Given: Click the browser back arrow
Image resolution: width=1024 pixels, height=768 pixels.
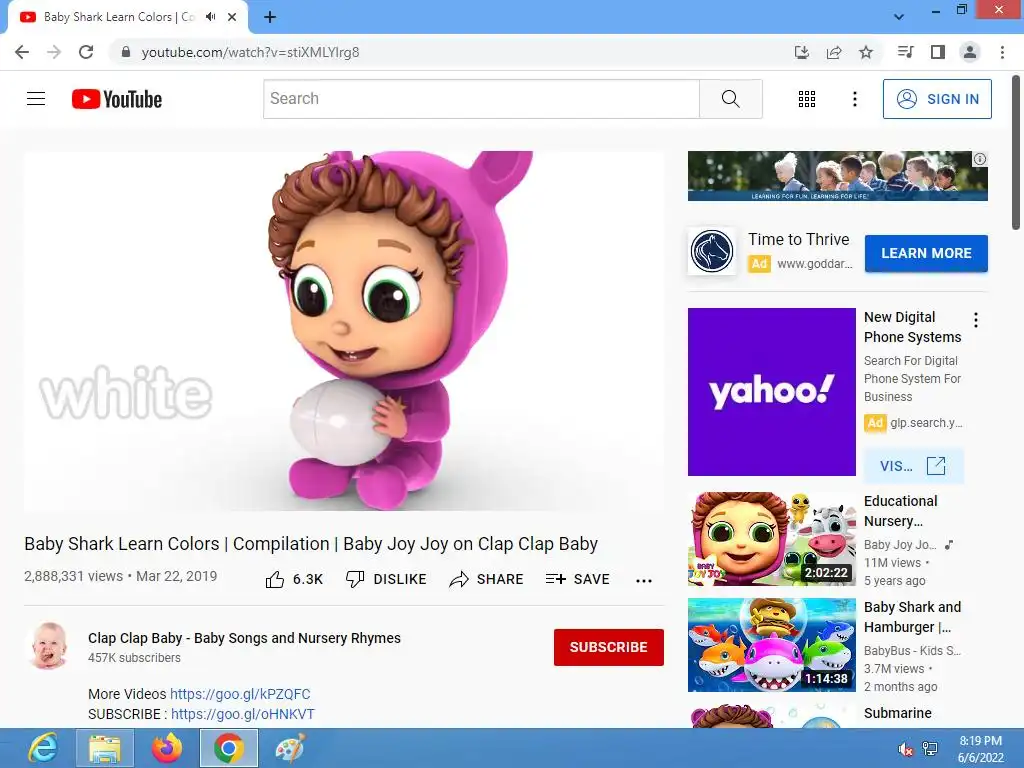Looking at the screenshot, I should click(x=22, y=52).
